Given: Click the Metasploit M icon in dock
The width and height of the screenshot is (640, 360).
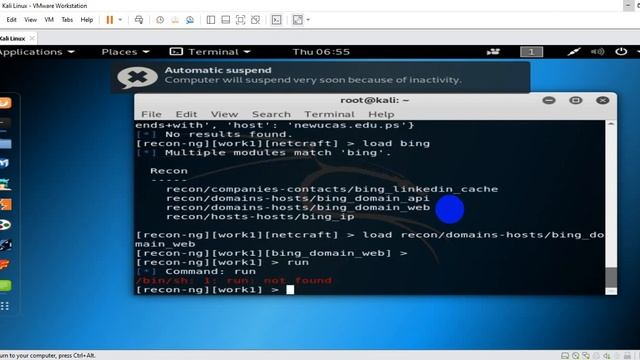Looking at the screenshot, I should pos(4,163).
